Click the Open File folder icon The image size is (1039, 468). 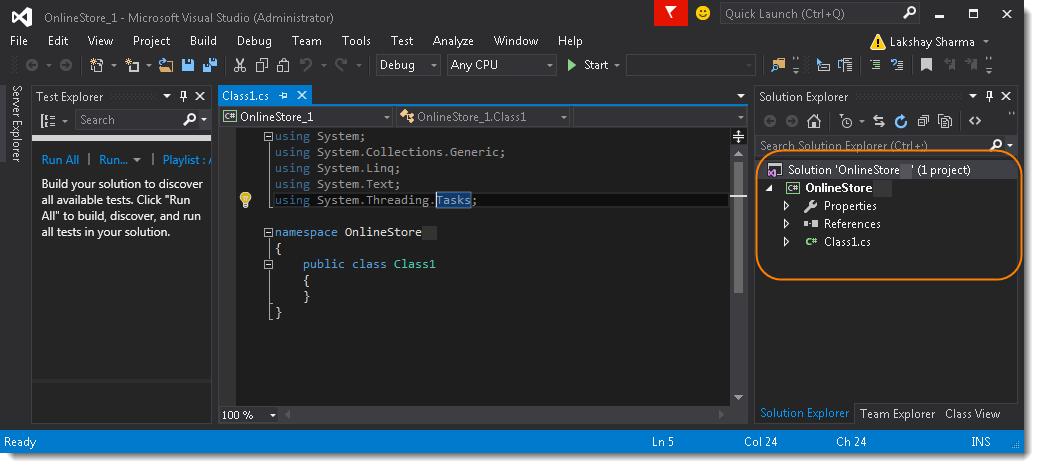[166, 65]
